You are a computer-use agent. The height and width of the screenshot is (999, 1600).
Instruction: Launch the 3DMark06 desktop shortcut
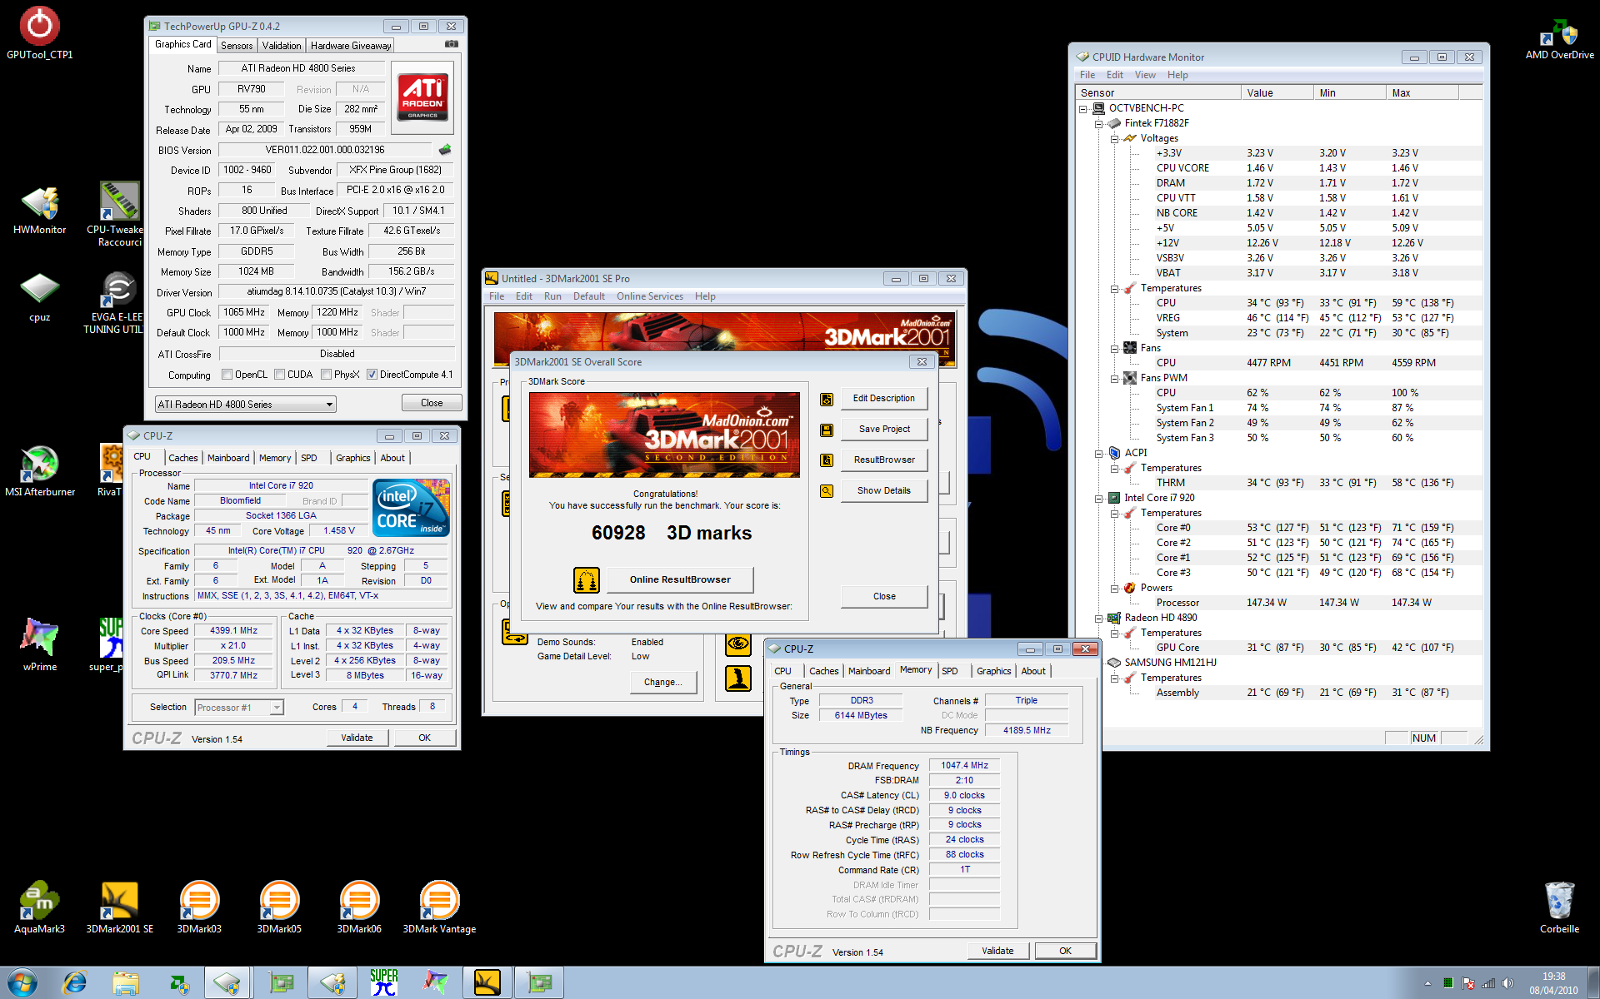click(359, 908)
